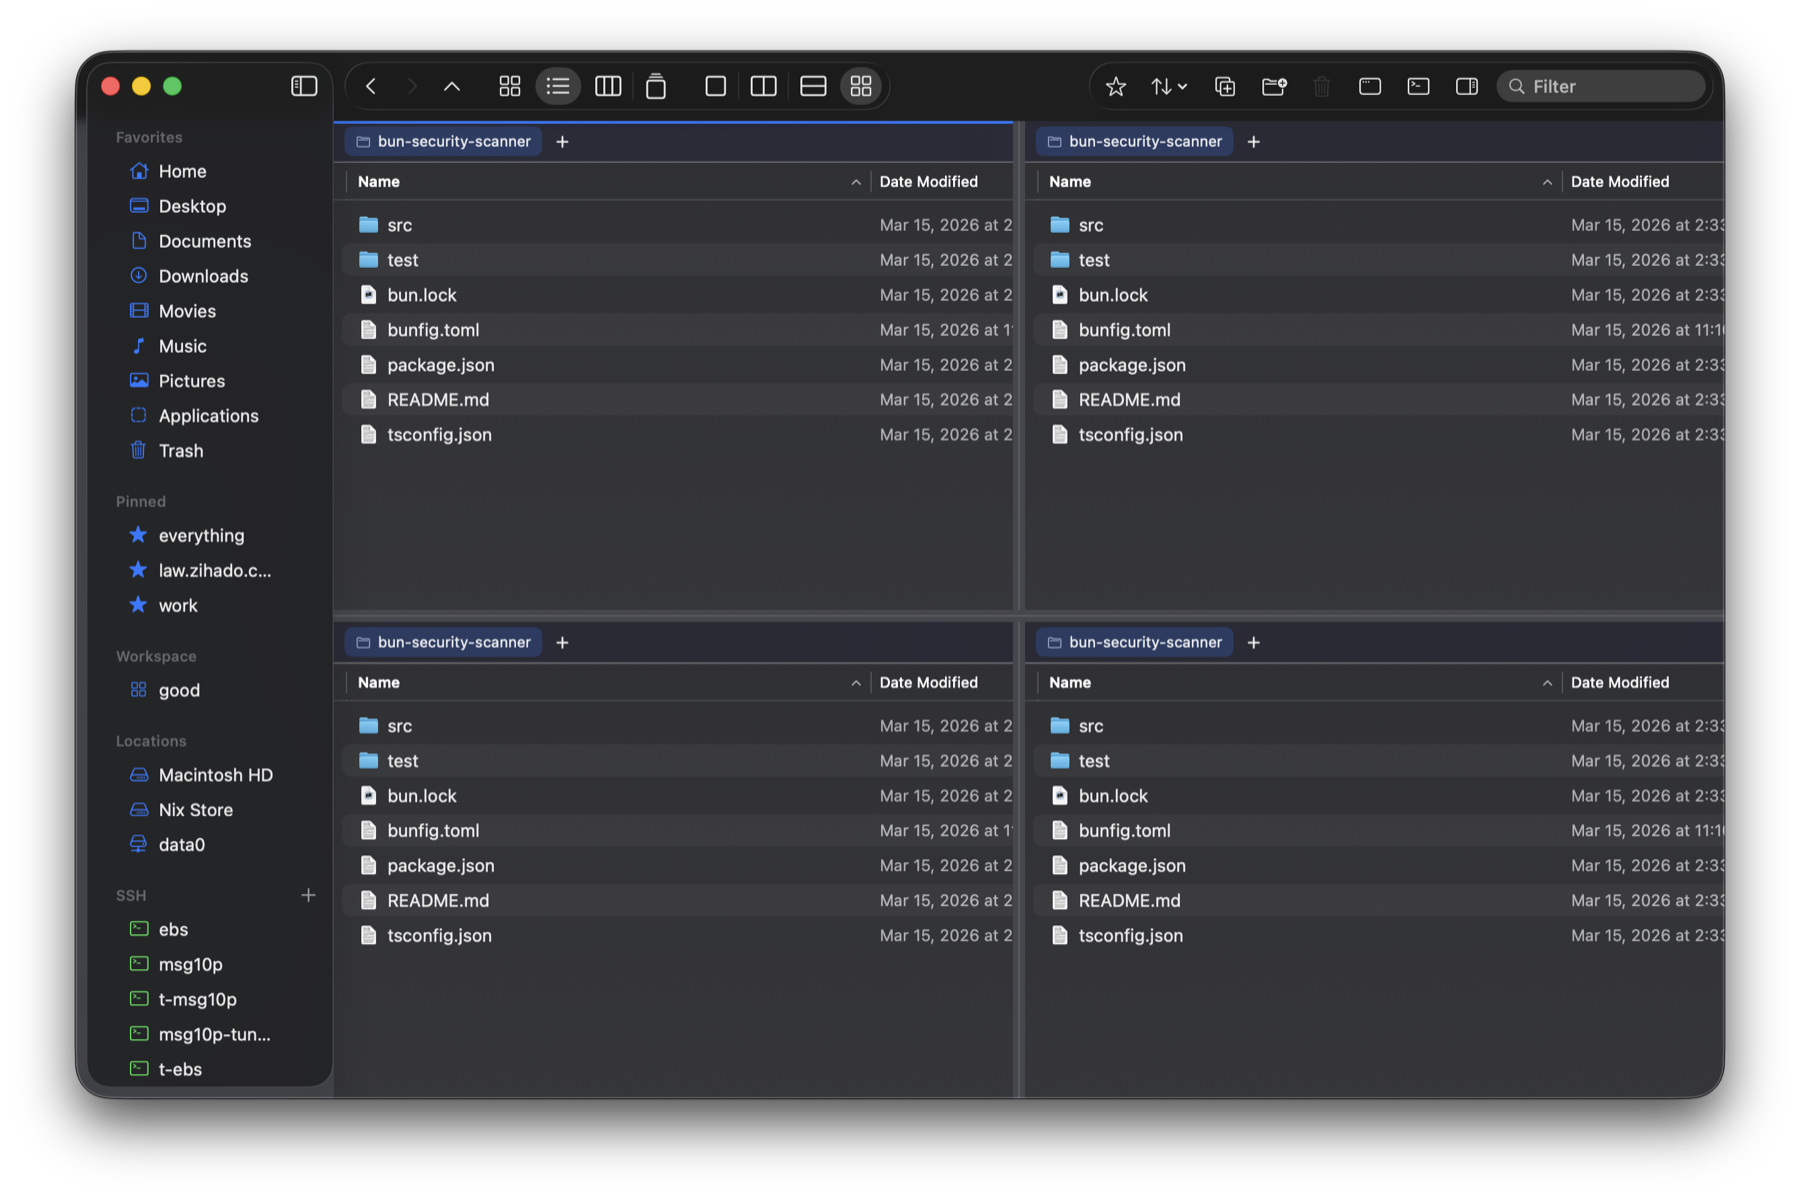Select single pane layout
This screenshot has height=1198, width=1800.
click(x=715, y=86)
